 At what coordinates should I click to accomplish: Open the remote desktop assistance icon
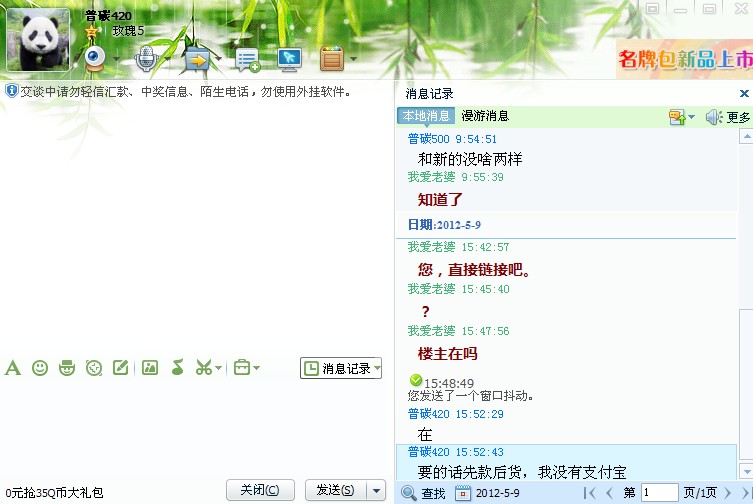(x=290, y=59)
